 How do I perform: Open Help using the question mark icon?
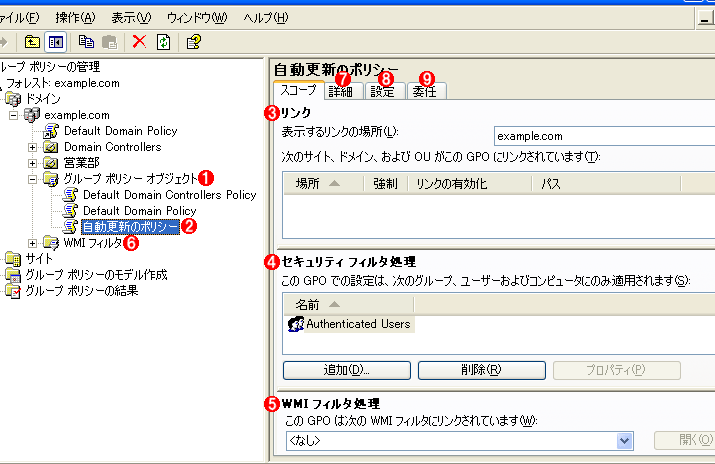[x=194, y=42]
